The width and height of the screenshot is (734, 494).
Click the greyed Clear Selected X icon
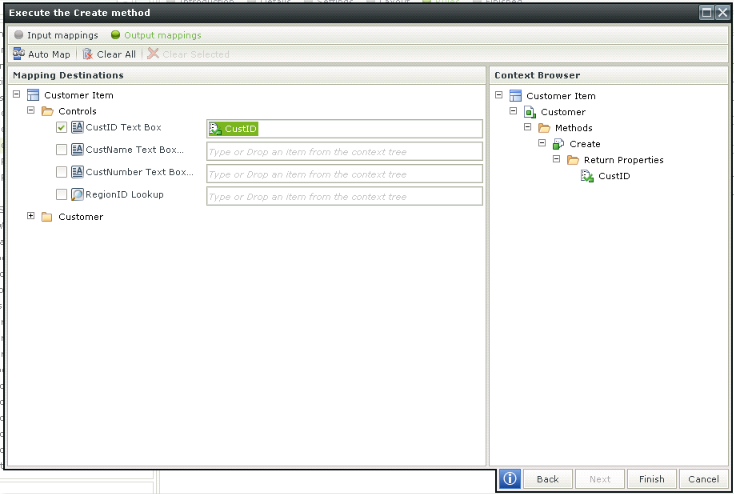pyautogui.click(x=153, y=53)
